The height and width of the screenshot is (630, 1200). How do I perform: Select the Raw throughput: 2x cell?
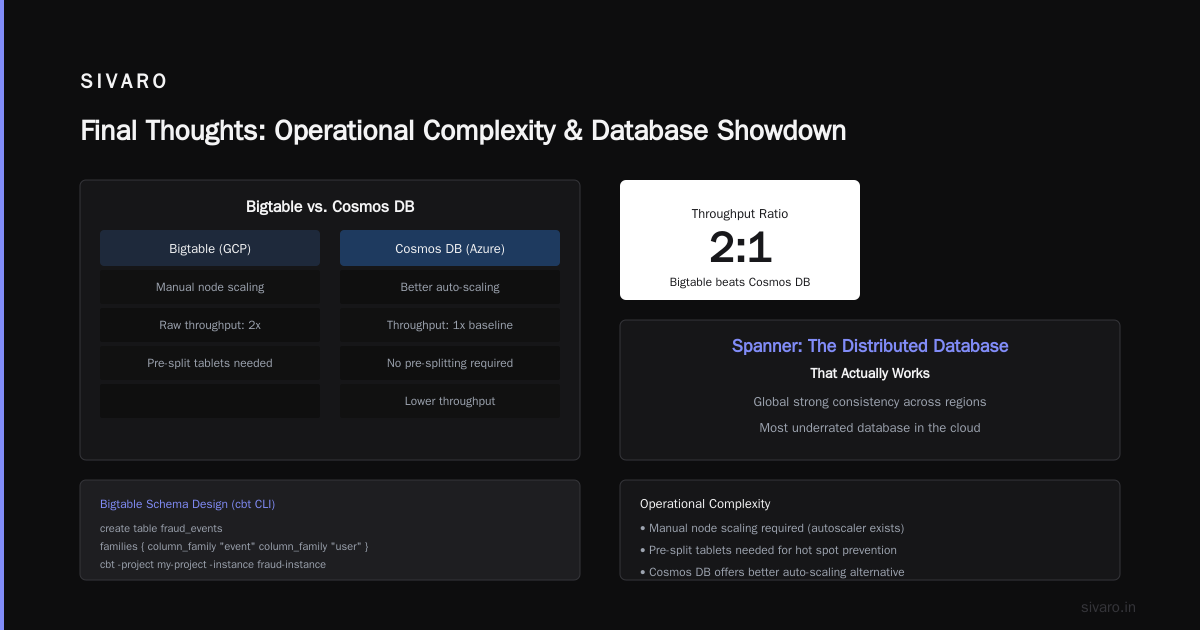click(x=210, y=325)
